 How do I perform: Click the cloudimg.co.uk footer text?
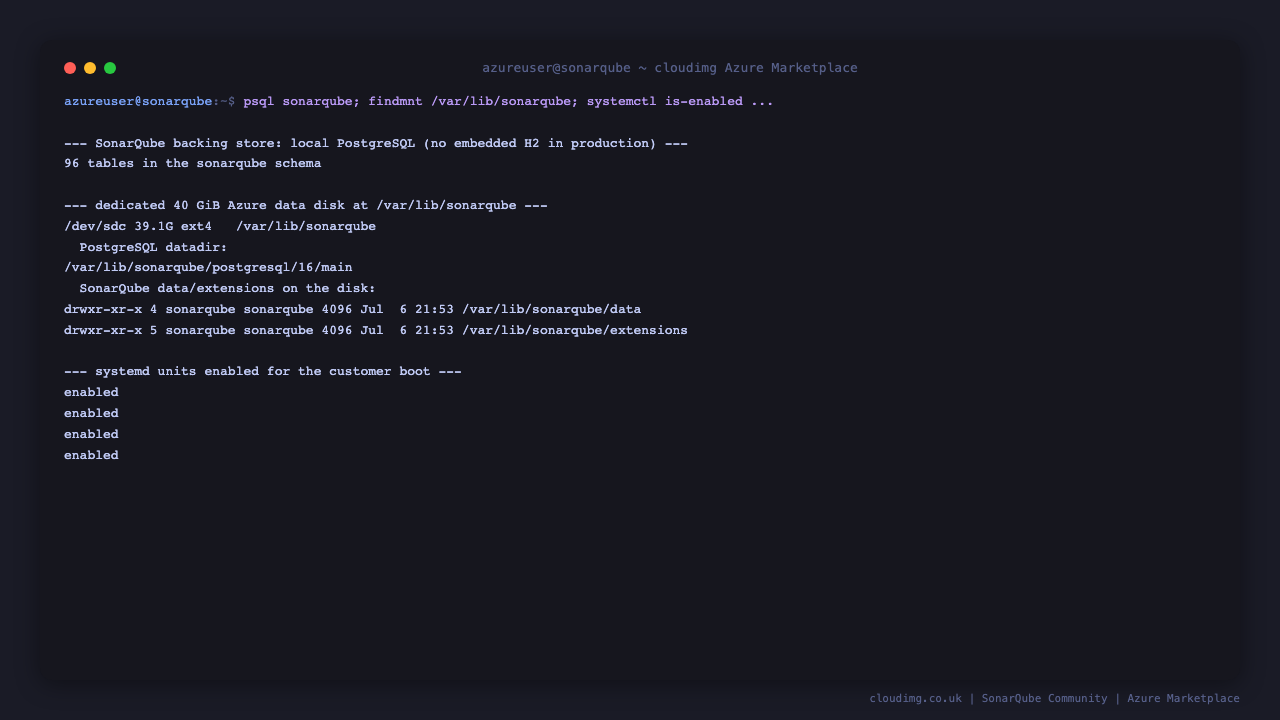tap(915, 698)
